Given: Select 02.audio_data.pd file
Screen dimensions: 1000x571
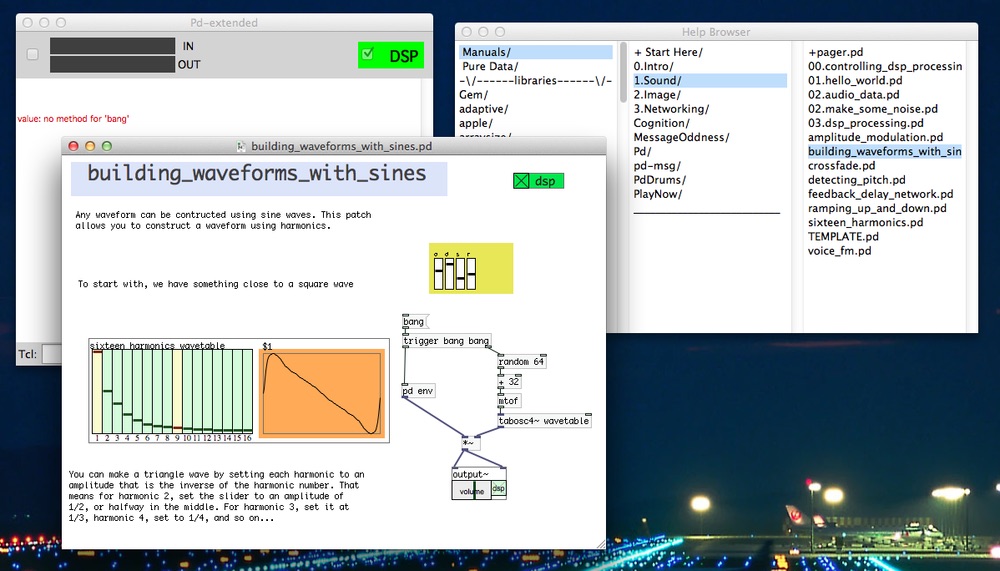Looking at the screenshot, I should [x=853, y=94].
